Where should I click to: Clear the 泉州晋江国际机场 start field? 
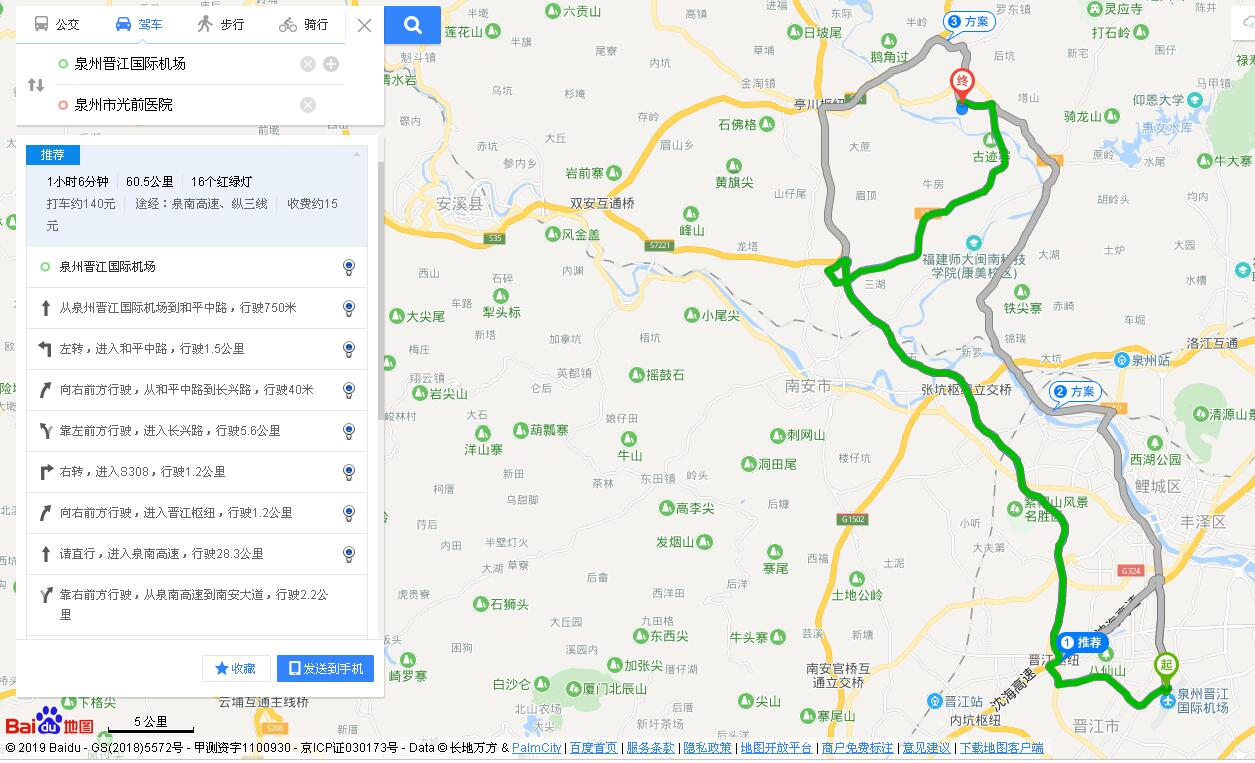click(308, 64)
